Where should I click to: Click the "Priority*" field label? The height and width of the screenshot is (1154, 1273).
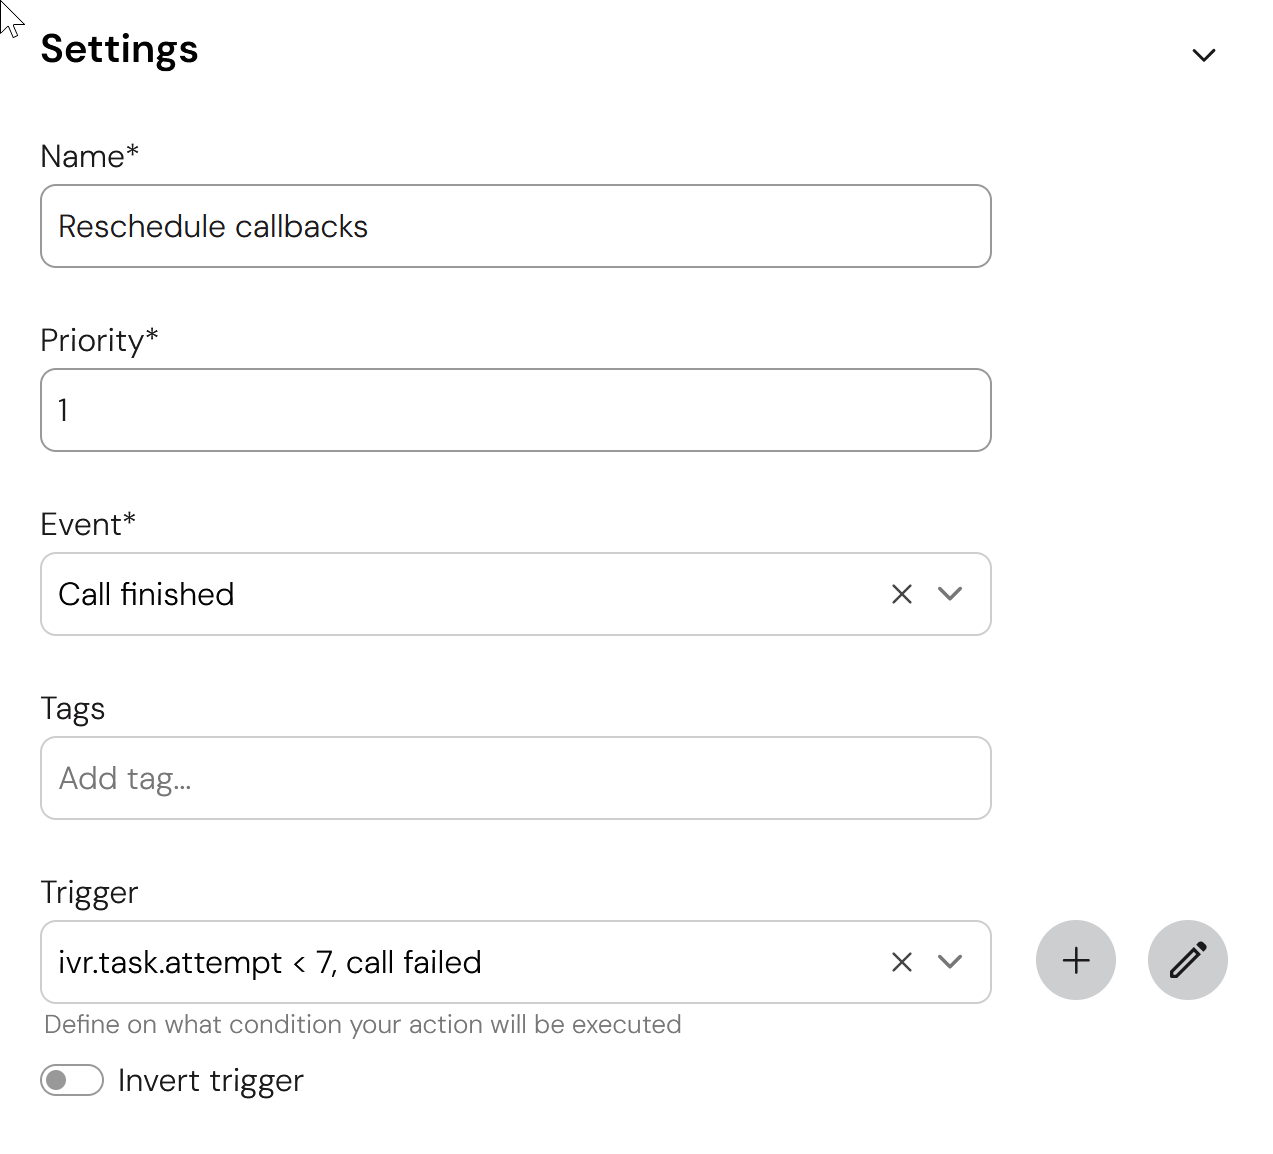tap(99, 340)
